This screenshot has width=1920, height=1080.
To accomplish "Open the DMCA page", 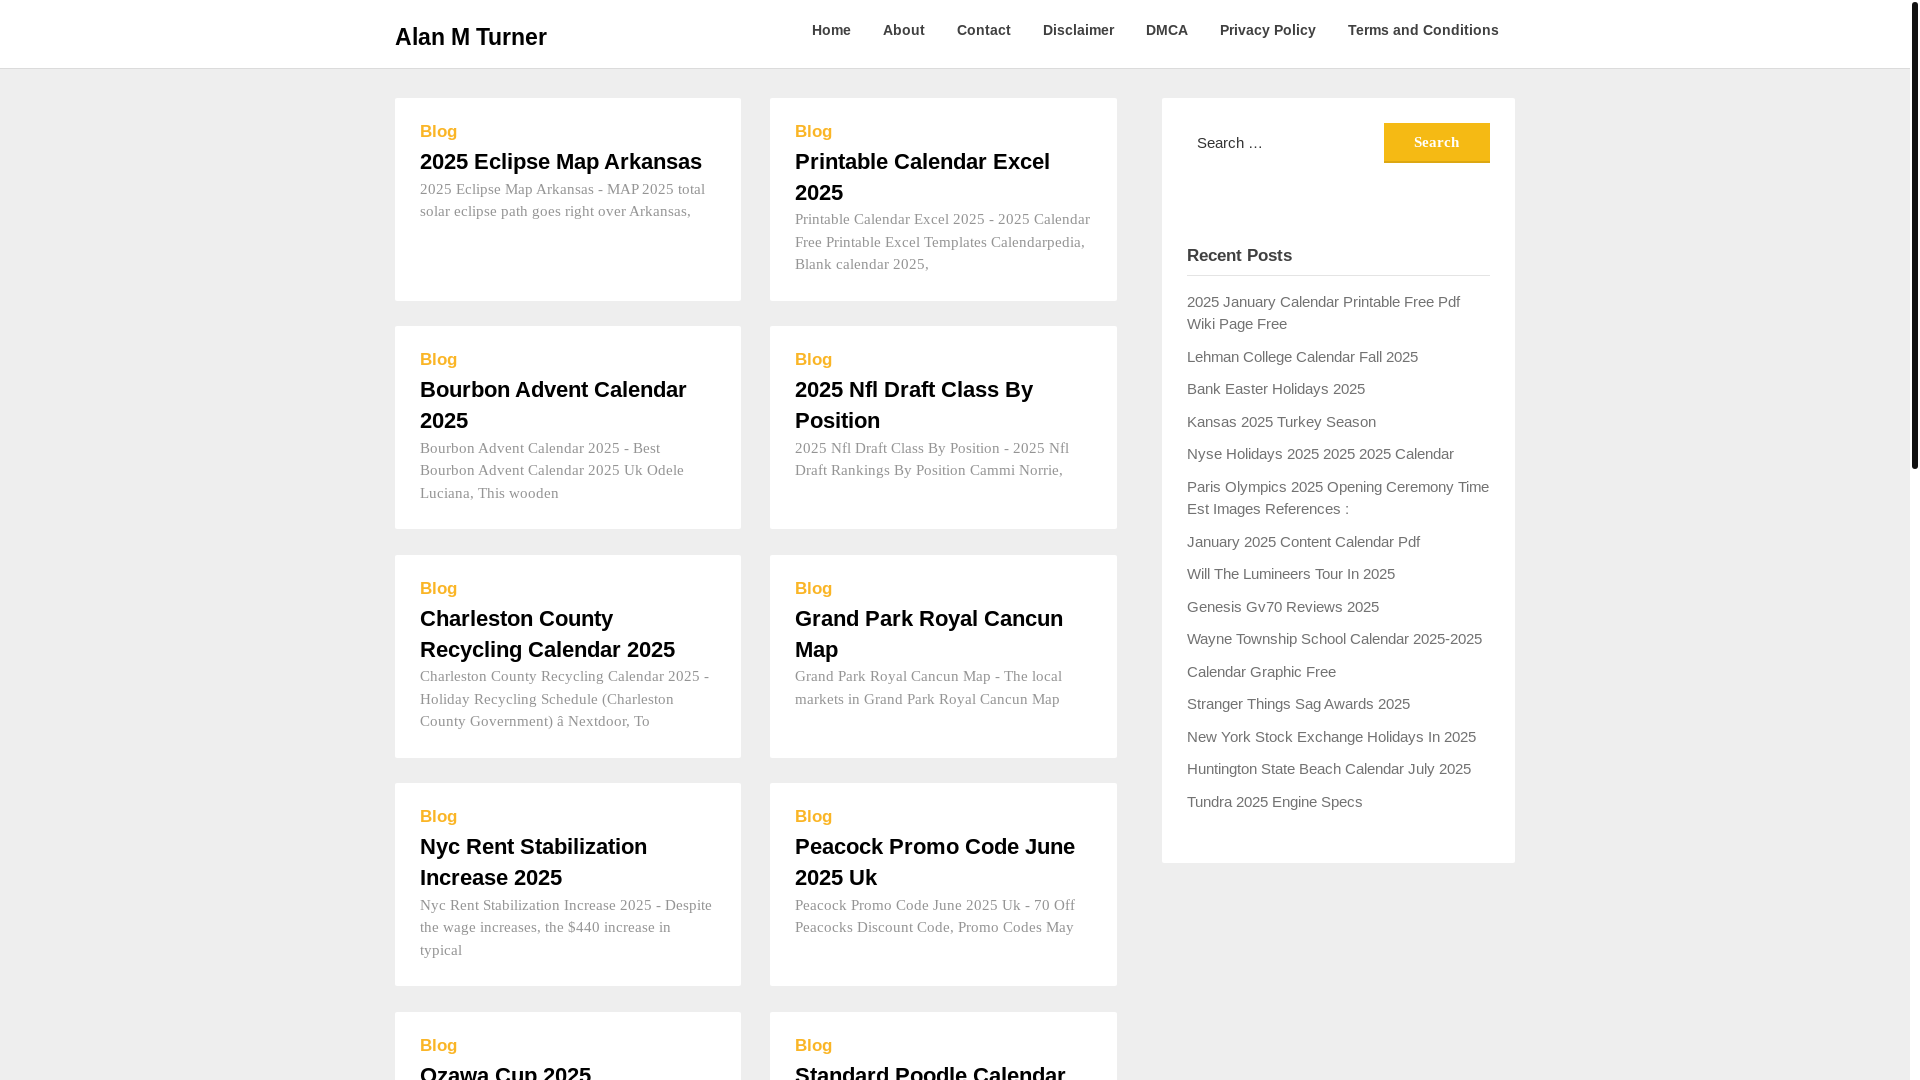I will tap(1166, 30).
